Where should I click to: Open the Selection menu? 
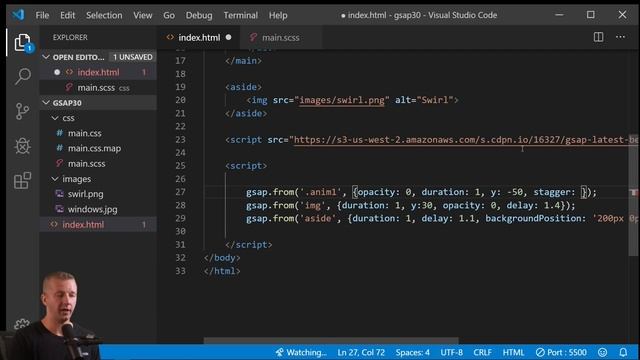(x=104, y=16)
